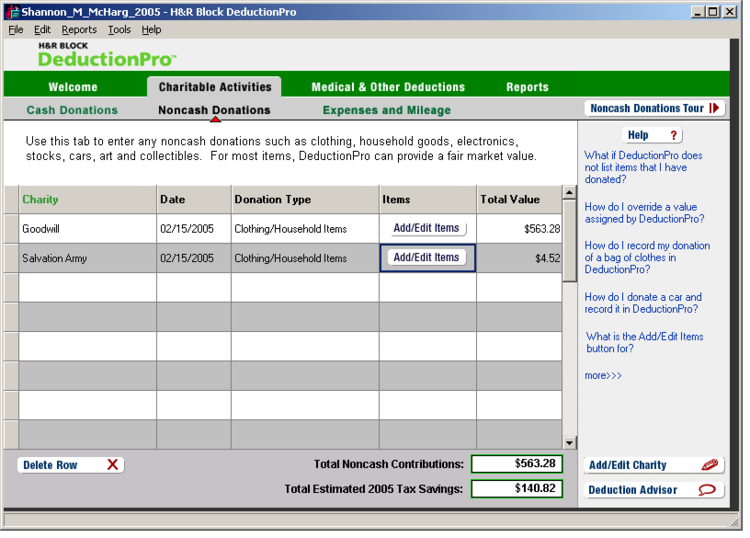The height and width of the screenshot is (538, 750).
Task: Click the Goodwill row selector handle
Action: pos(11,229)
